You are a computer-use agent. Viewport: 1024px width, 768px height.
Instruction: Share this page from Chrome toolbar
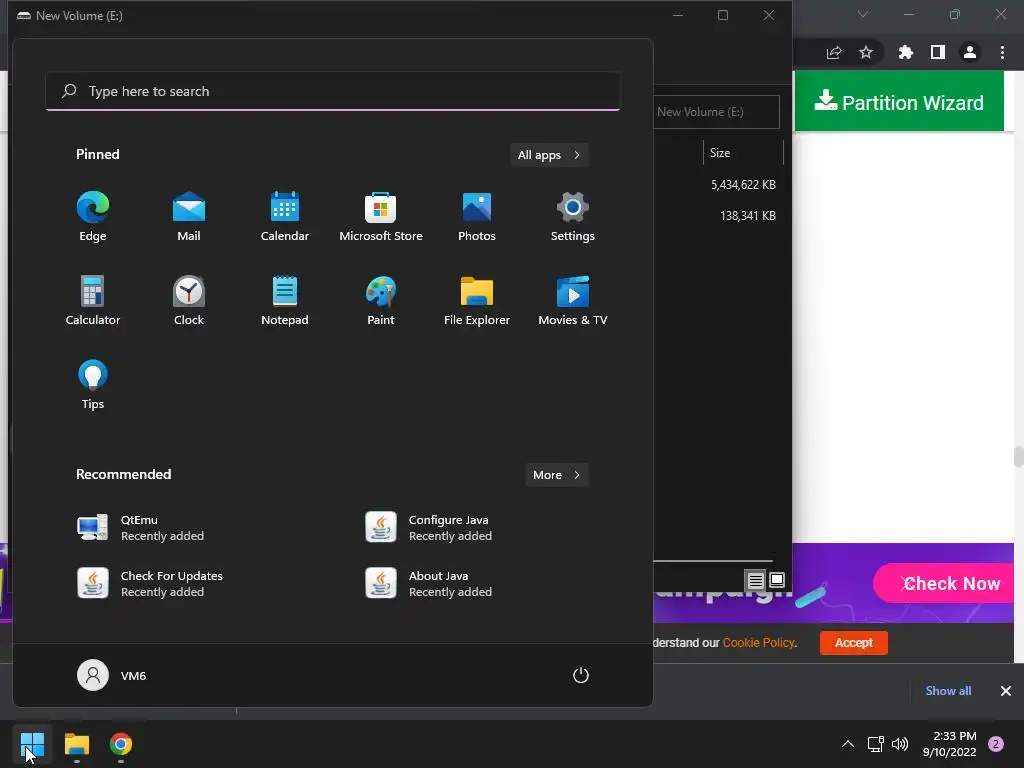834,52
